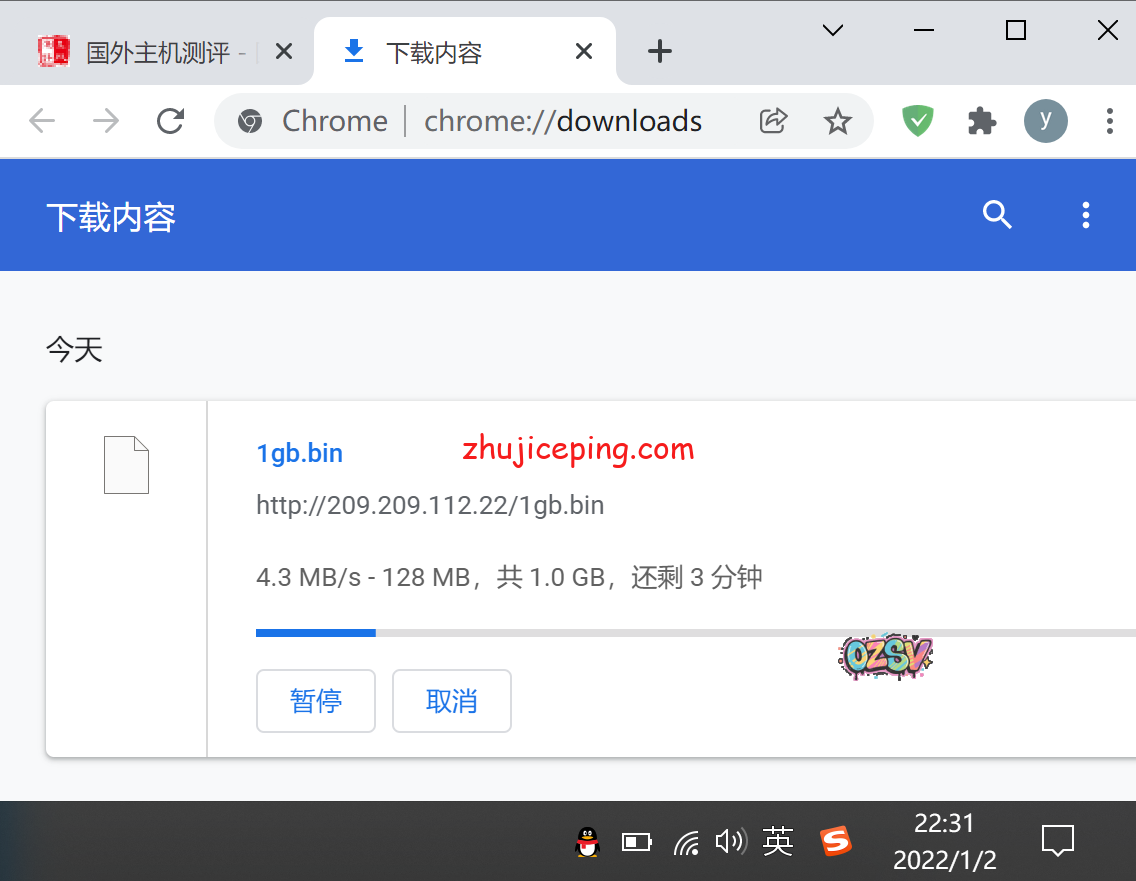Click the user profile avatar icon
This screenshot has width=1136, height=881.
[1045, 121]
